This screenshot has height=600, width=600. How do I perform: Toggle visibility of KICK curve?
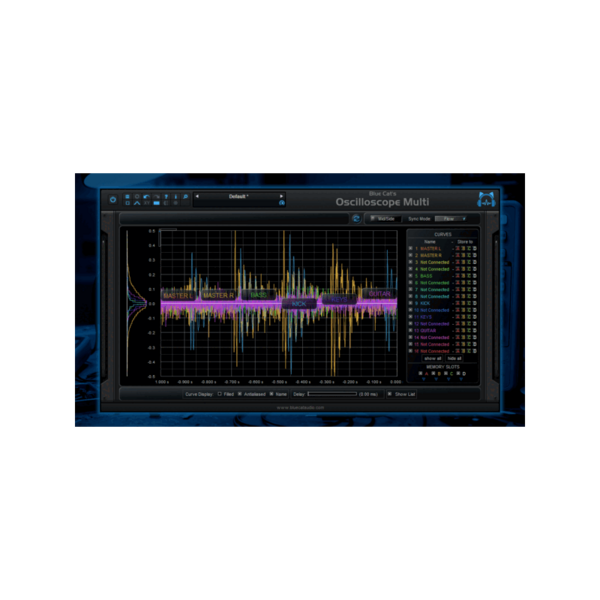coord(411,303)
